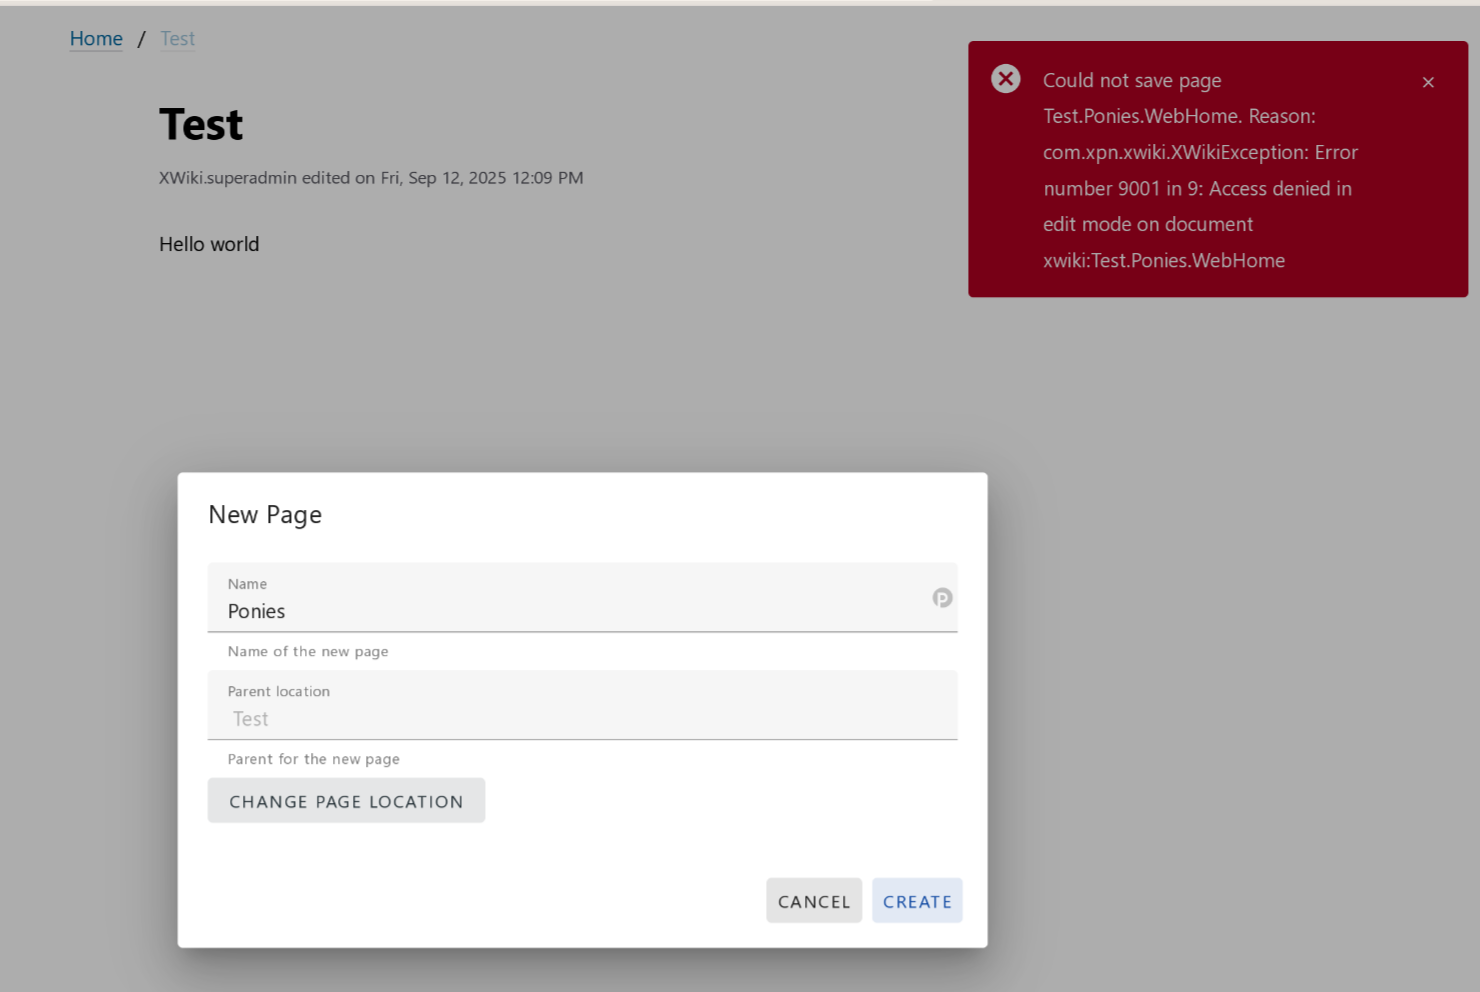Cancel the New Page dialog
This screenshot has width=1480, height=992.
[x=813, y=901]
